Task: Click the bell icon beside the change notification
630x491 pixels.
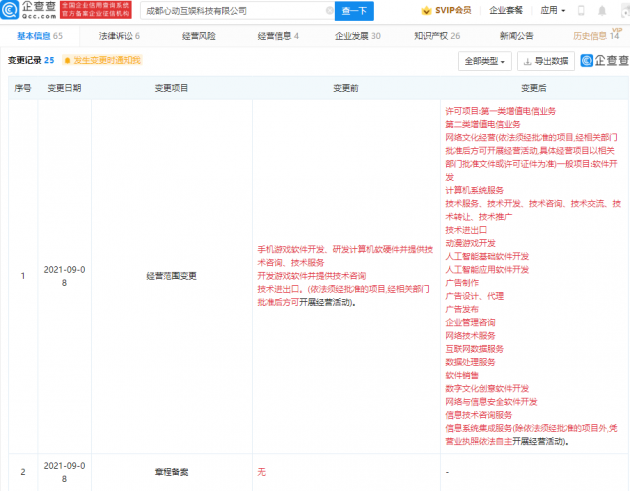Action: (68, 60)
